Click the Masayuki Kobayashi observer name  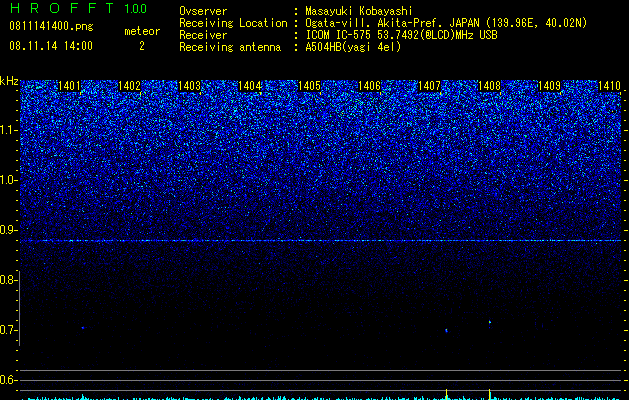[x=358, y=11]
